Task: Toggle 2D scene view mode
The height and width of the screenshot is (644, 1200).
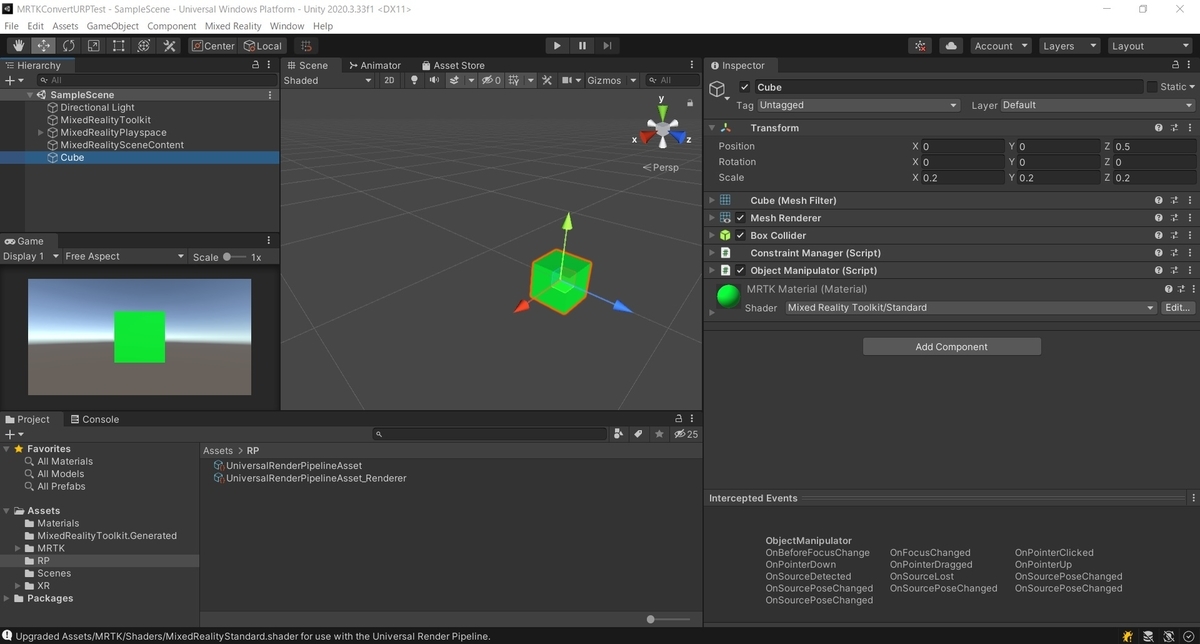Action: click(389, 80)
